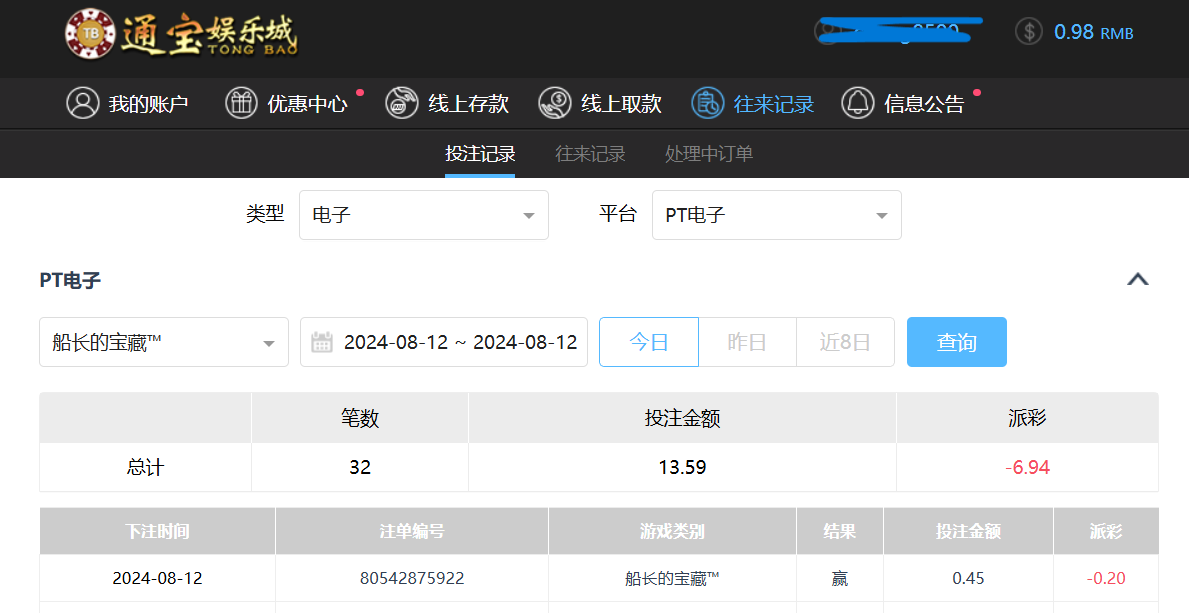Screen dimensions: 1189x613
Task: Enable the 近8日 date filter
Action: pos(845,342)
